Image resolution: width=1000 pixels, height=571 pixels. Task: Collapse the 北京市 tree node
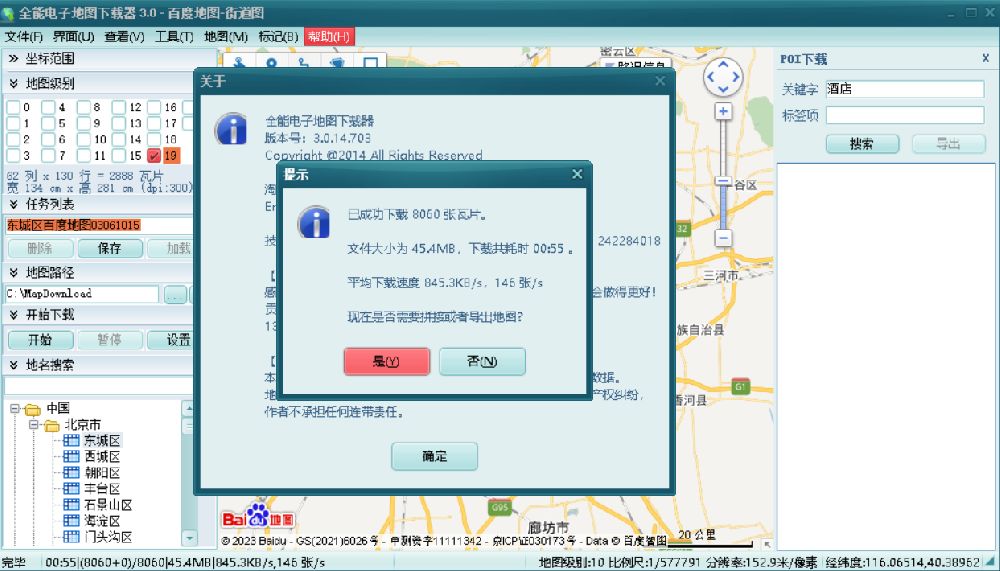tap(34, 425)
